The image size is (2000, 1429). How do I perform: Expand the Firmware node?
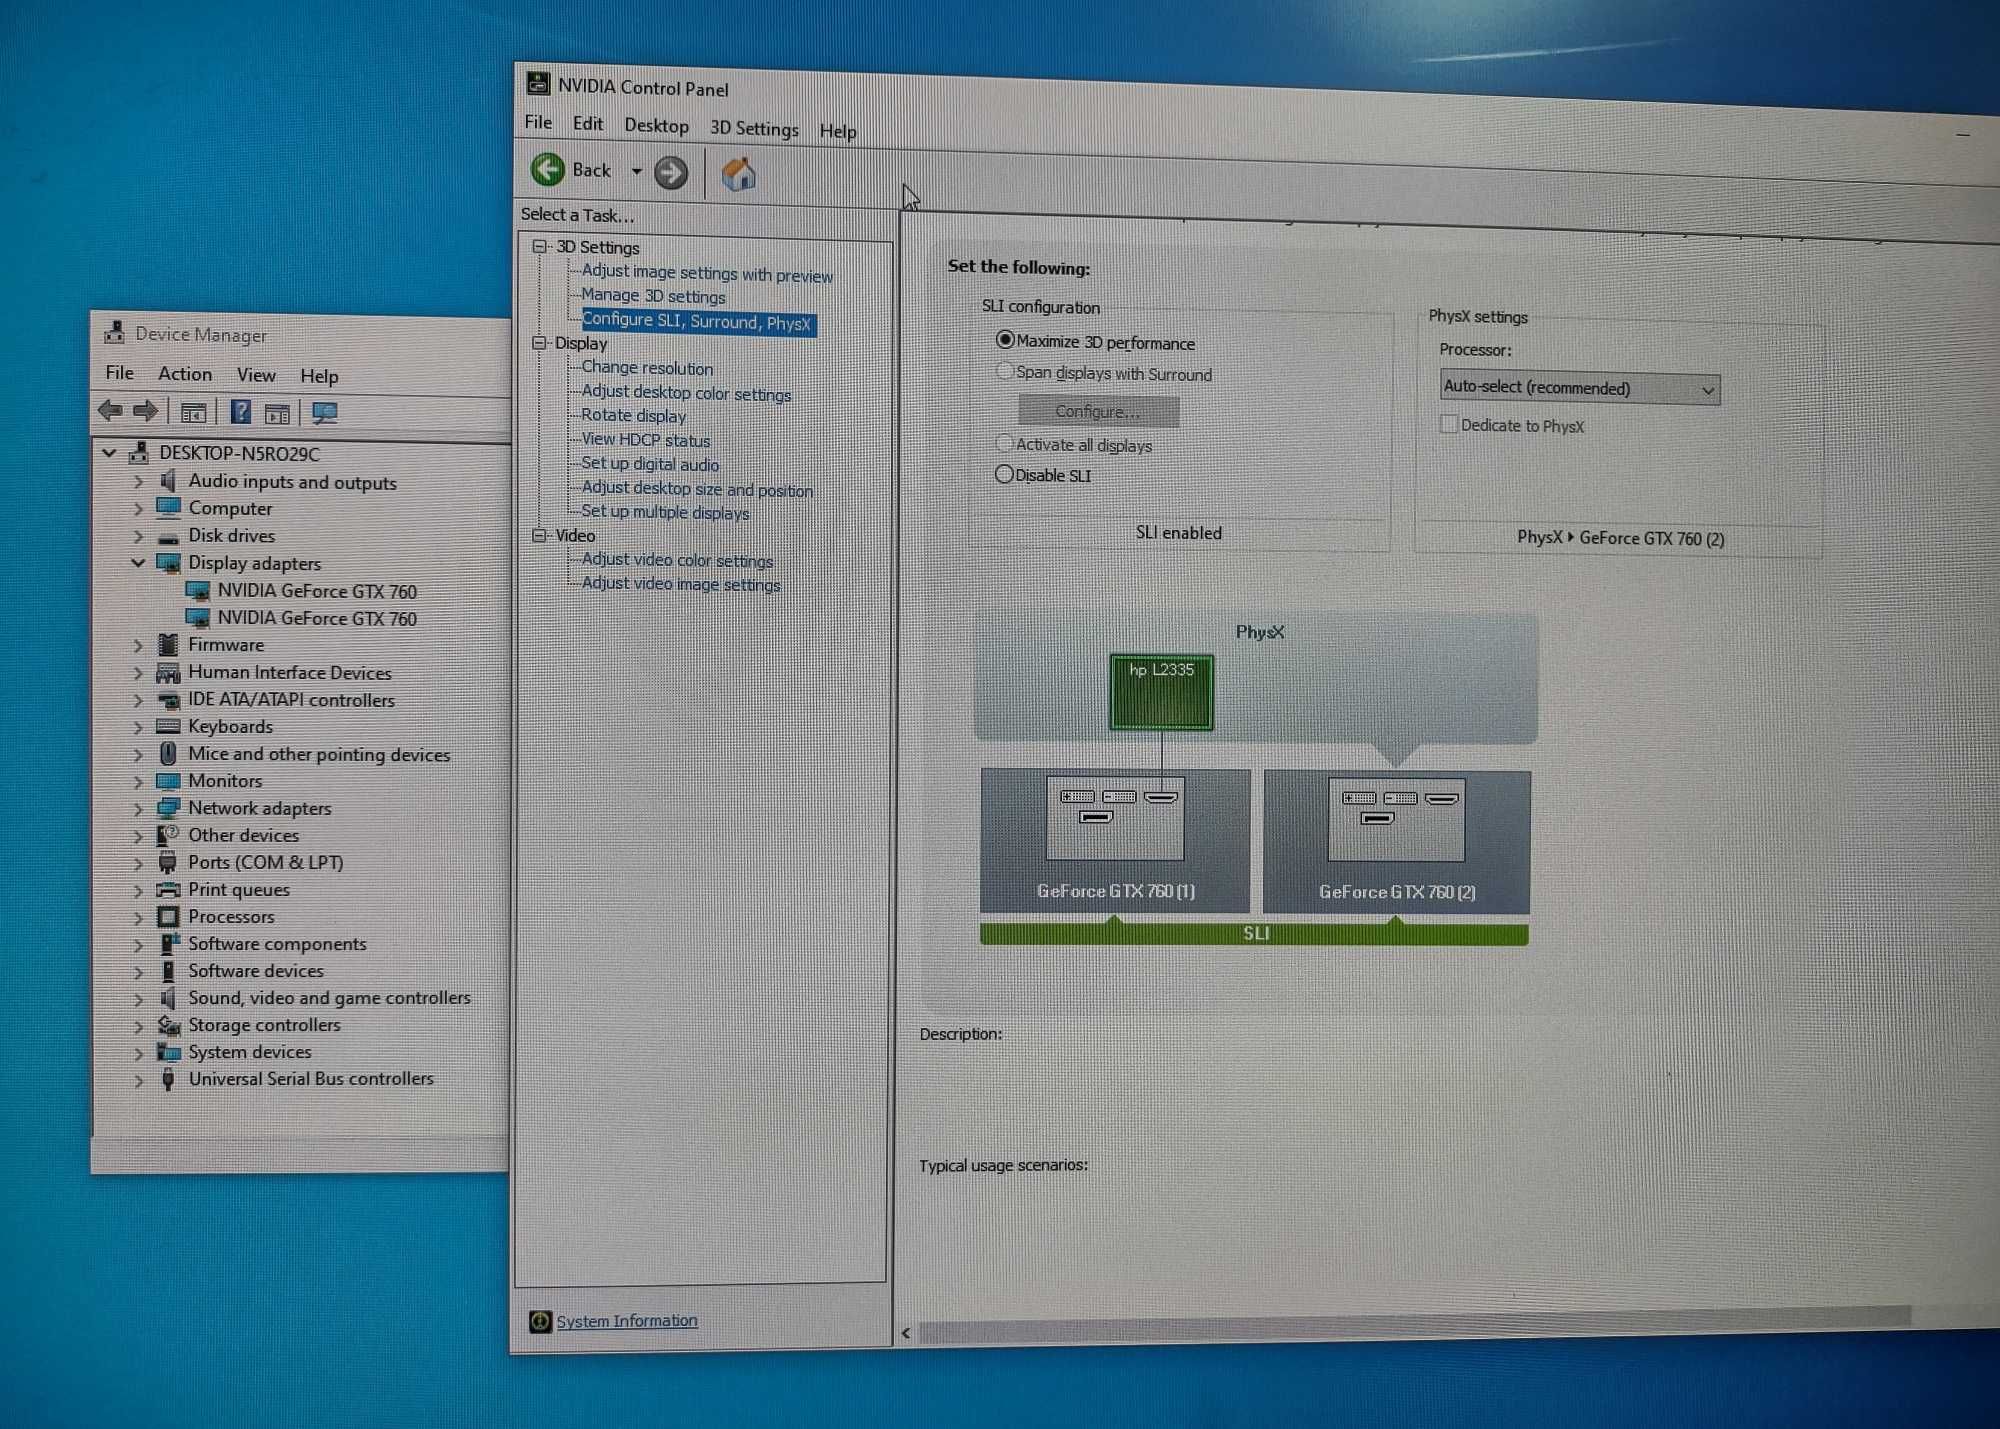tap(139, 645)
